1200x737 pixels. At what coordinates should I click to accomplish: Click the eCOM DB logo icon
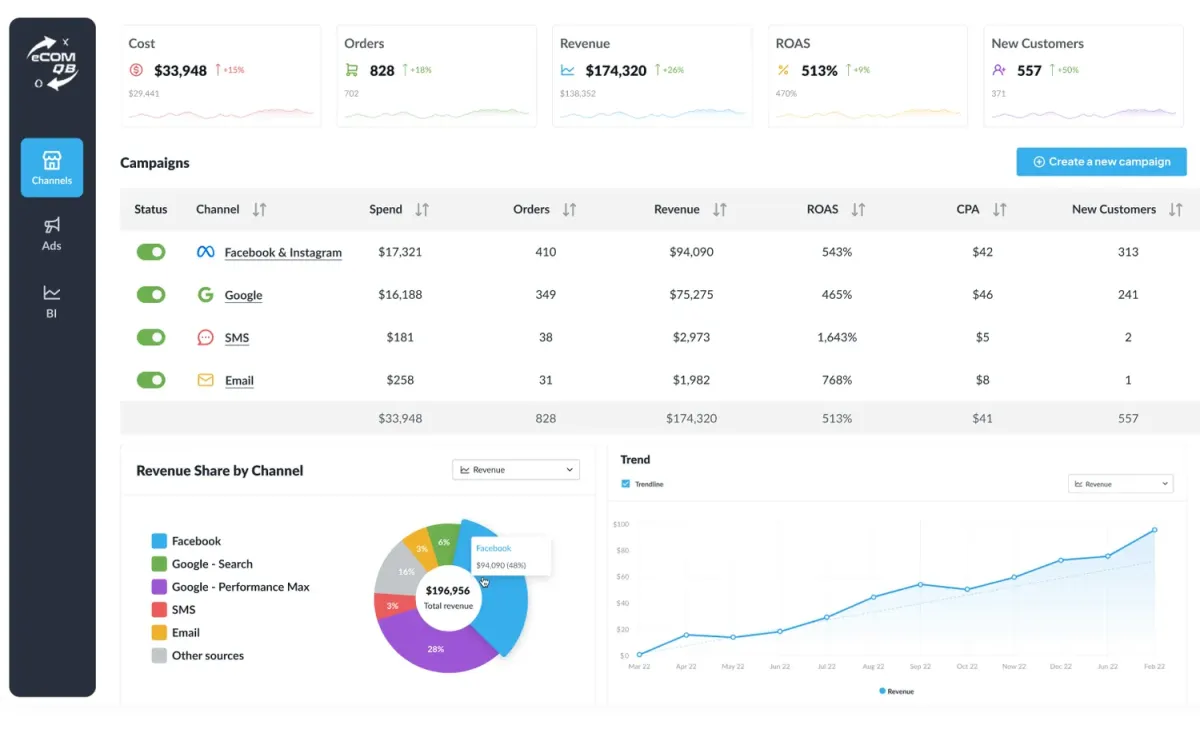point(52,63)
